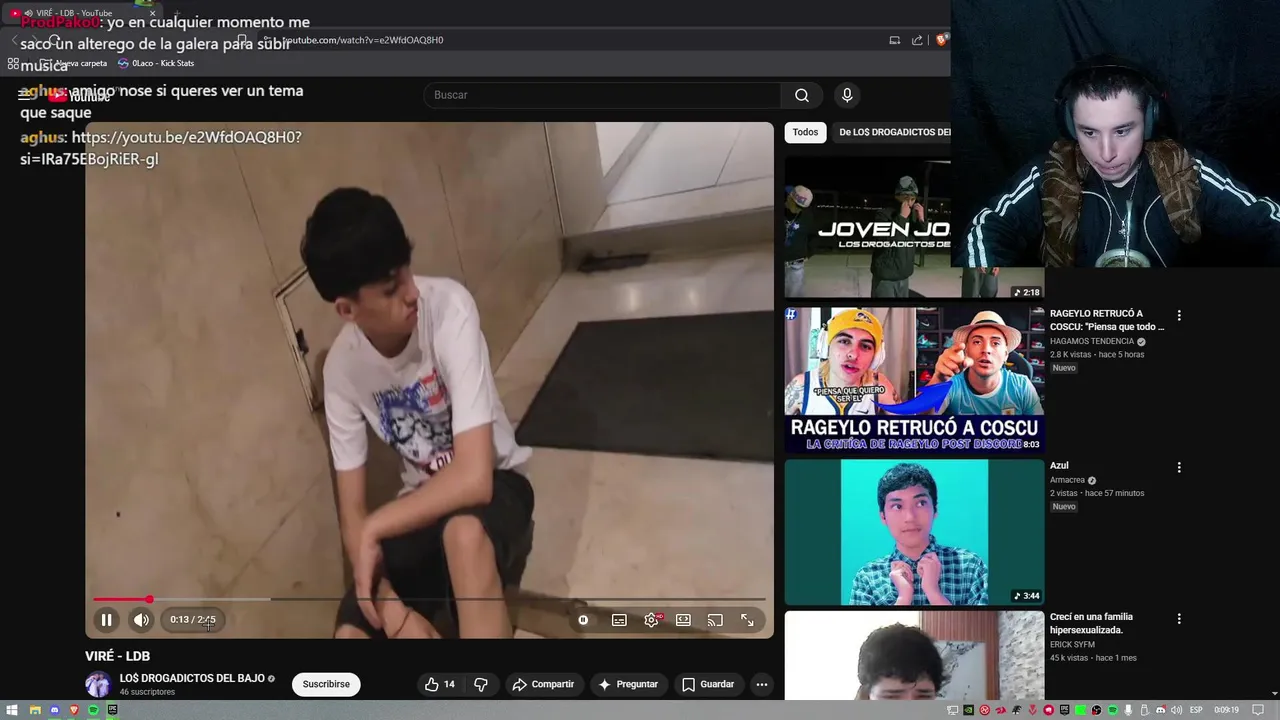
Task: Click the youtube.com URL in address bar
Action: [x=363, y=40]
